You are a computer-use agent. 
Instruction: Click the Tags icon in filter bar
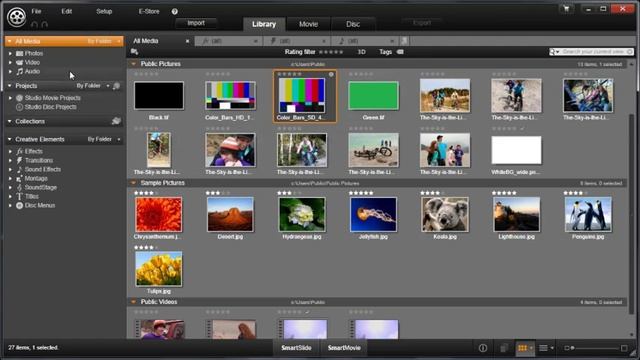point(400,52)
